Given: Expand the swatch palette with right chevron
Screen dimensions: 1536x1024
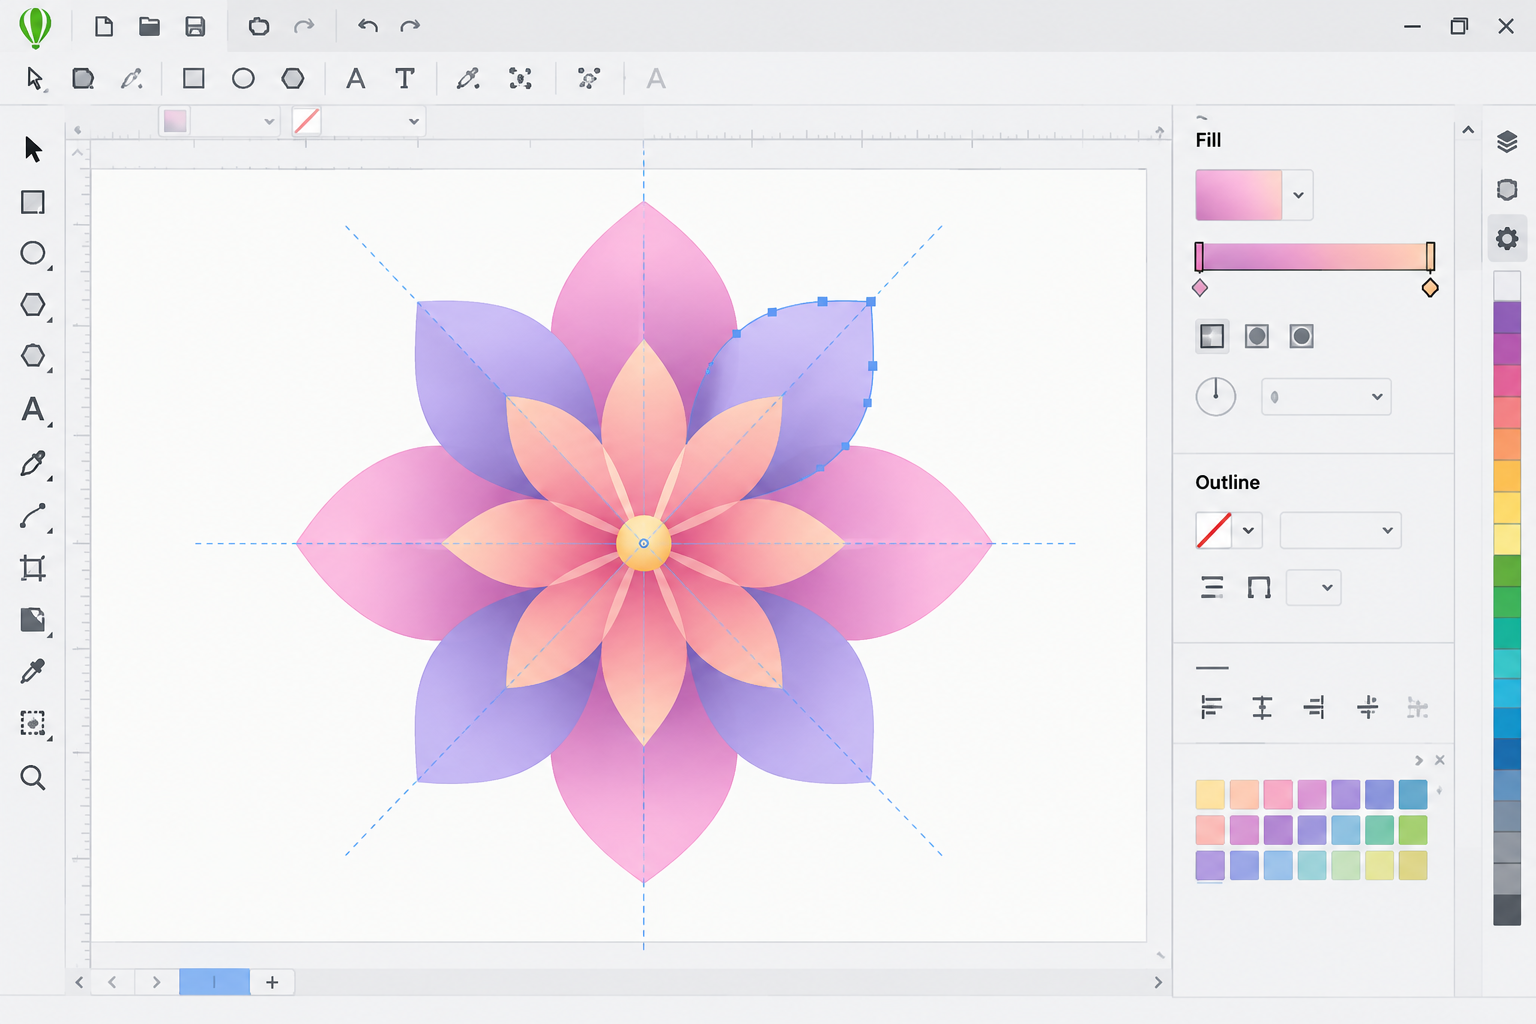Looking at the screenshot, I should pyautogui.click(x=1418, y=760).
